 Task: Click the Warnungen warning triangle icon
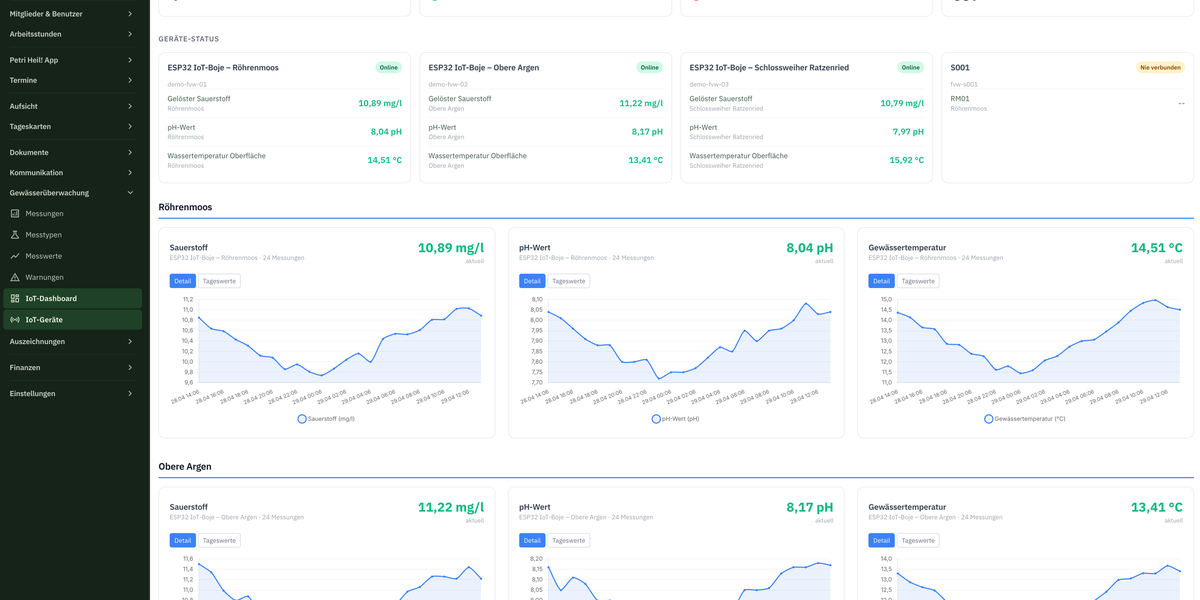pyautogui.click(x=15, y=277)
